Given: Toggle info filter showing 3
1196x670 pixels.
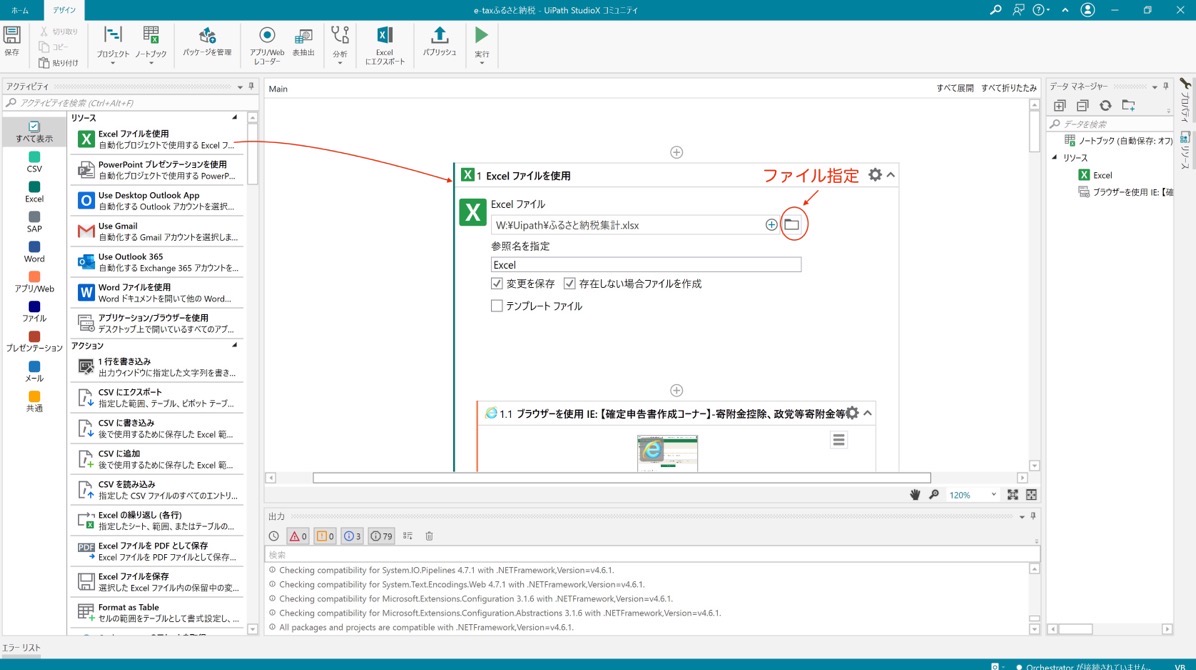Looking at the screenshot, I should 352,536.
